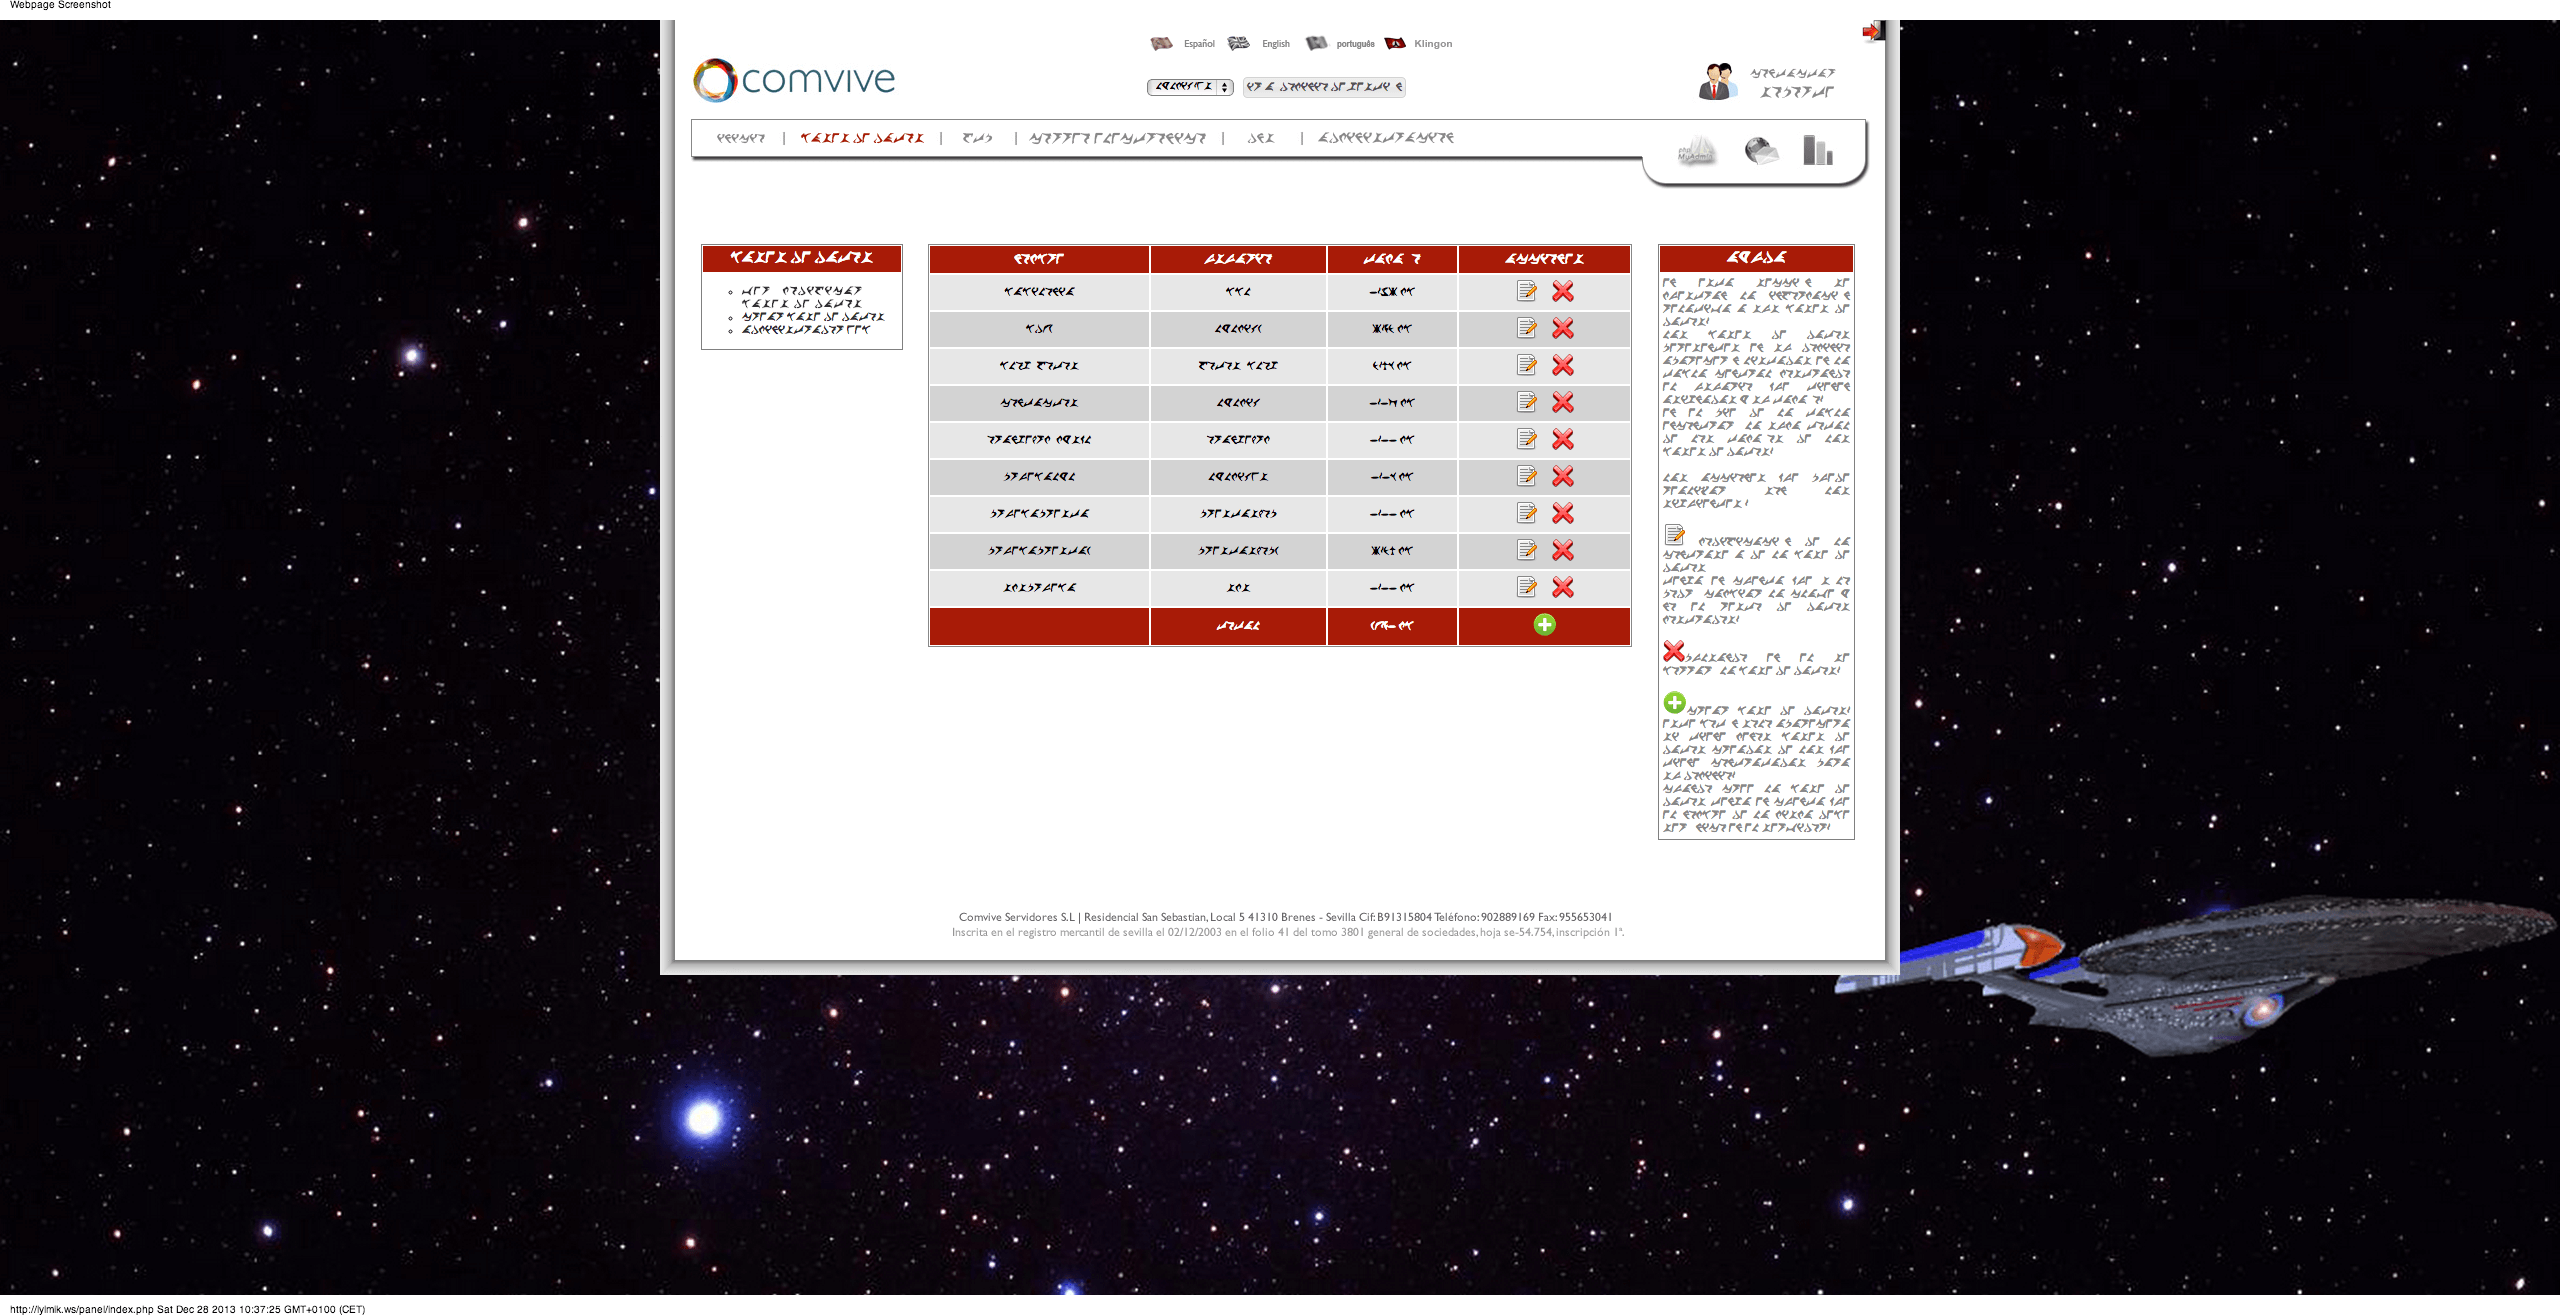Open the webmail globe-and-envelope icon
The image size is (2560, 1315).
[x=1761, y=151]
